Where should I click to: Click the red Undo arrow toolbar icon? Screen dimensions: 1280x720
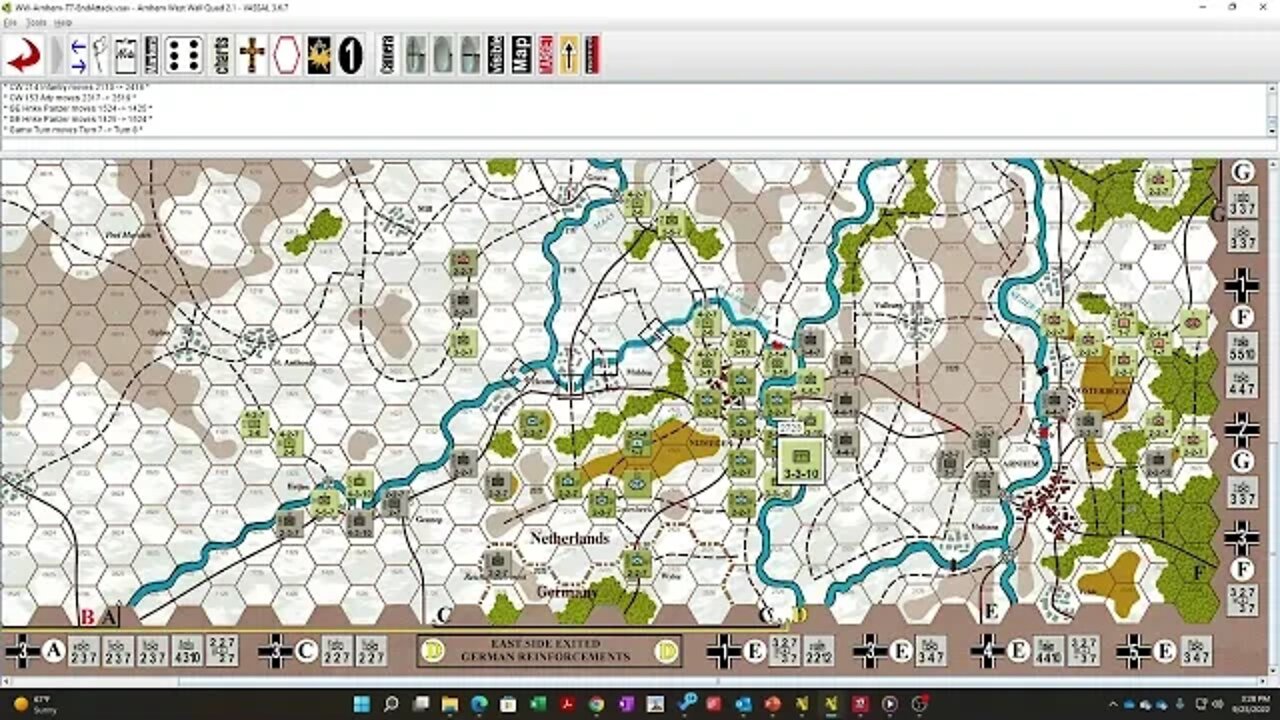click(23, 55)
